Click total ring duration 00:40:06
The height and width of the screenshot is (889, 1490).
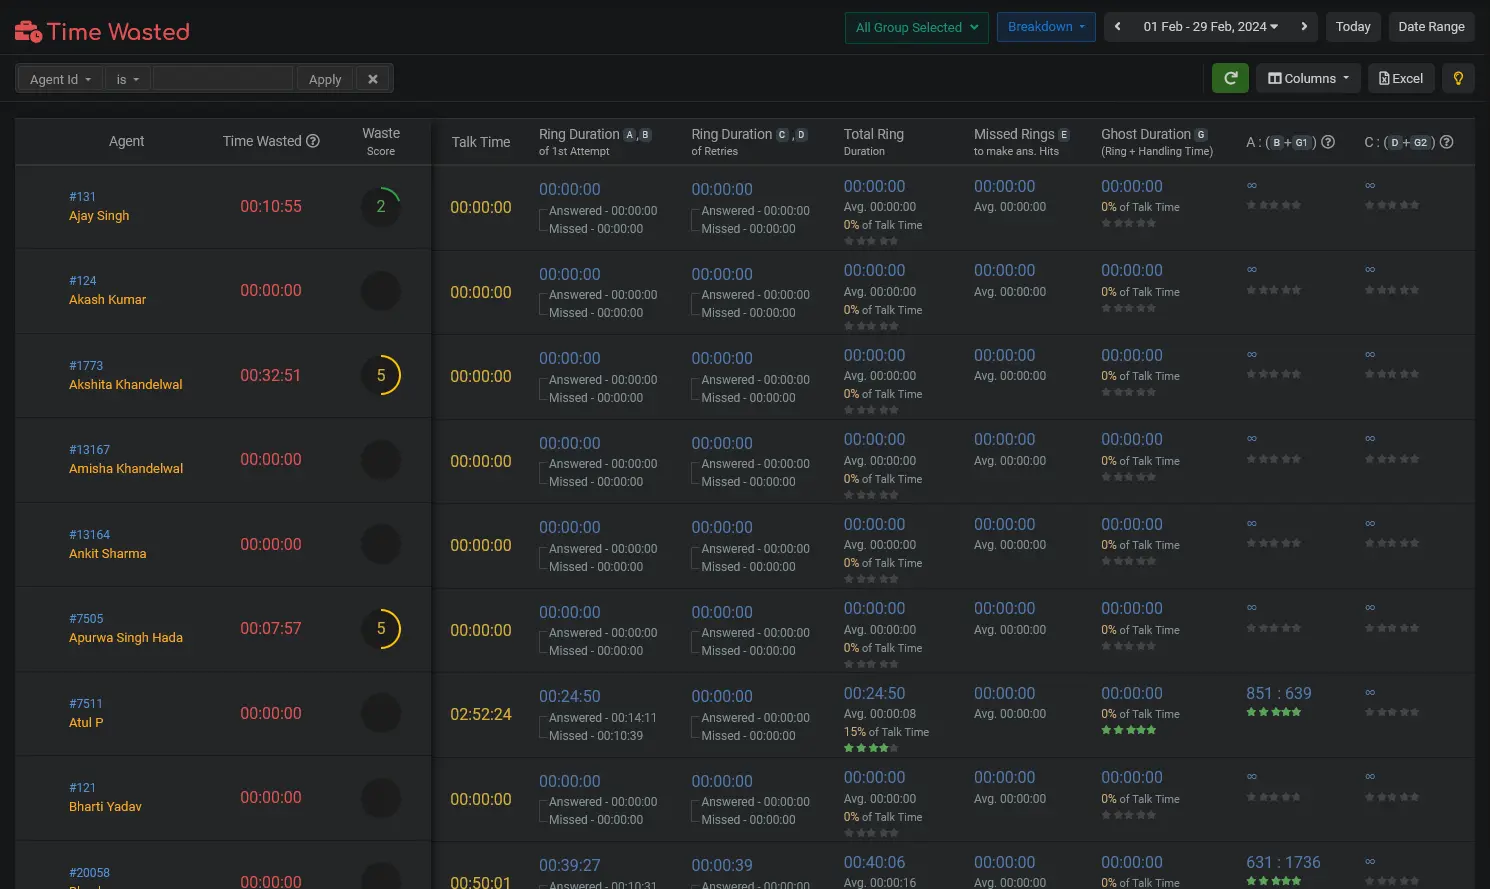tap(875, 862)
